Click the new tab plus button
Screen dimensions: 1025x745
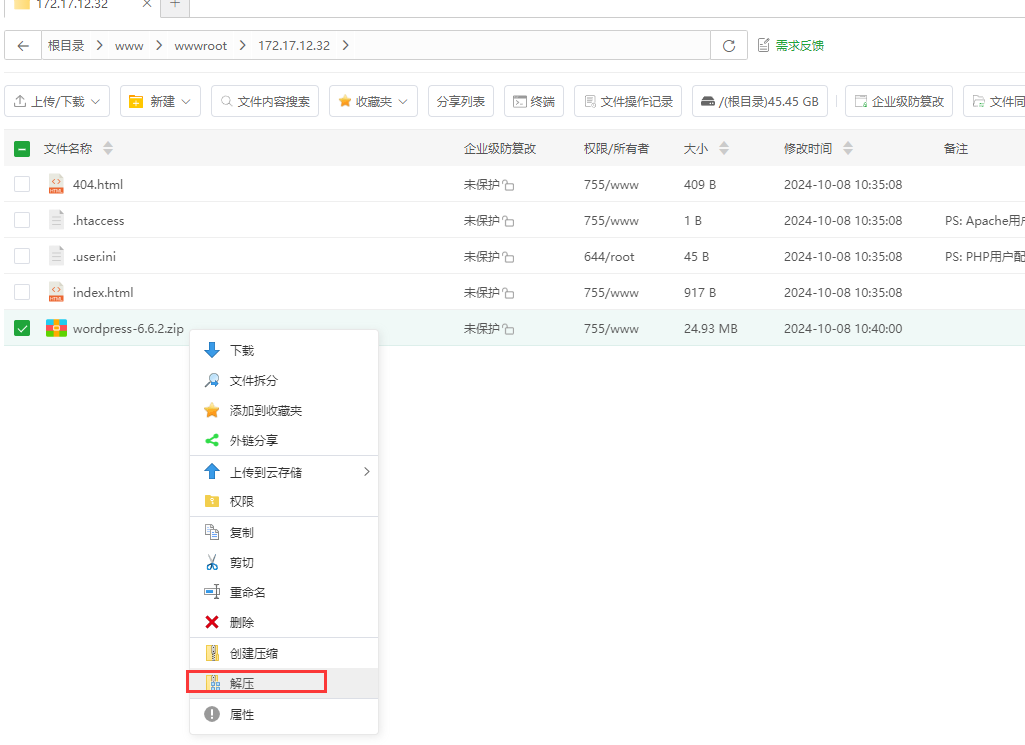coord(175,5)
